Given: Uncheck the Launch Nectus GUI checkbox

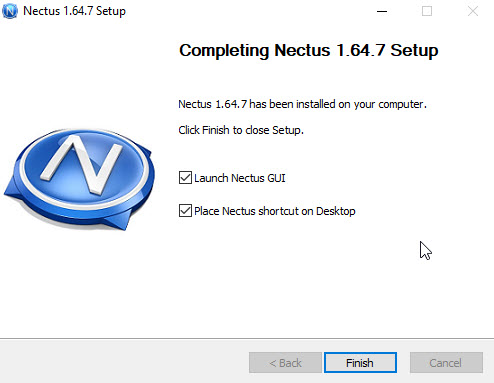Looking at the screenshot, I should coord(185,178).
